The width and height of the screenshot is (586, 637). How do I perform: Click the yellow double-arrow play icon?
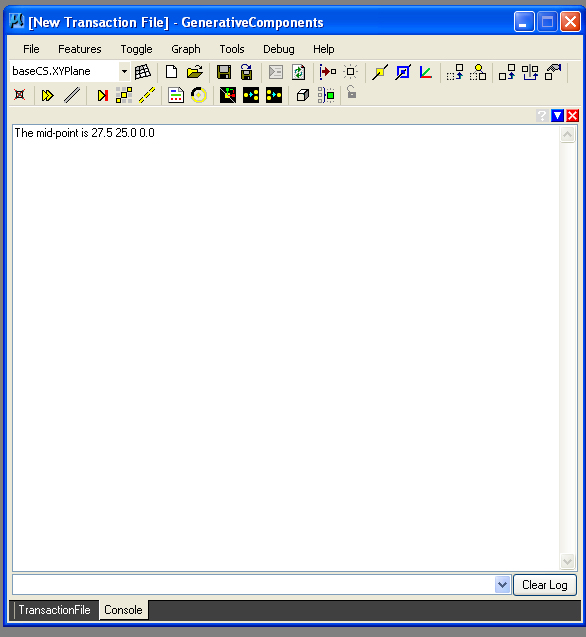click(48, 95)
